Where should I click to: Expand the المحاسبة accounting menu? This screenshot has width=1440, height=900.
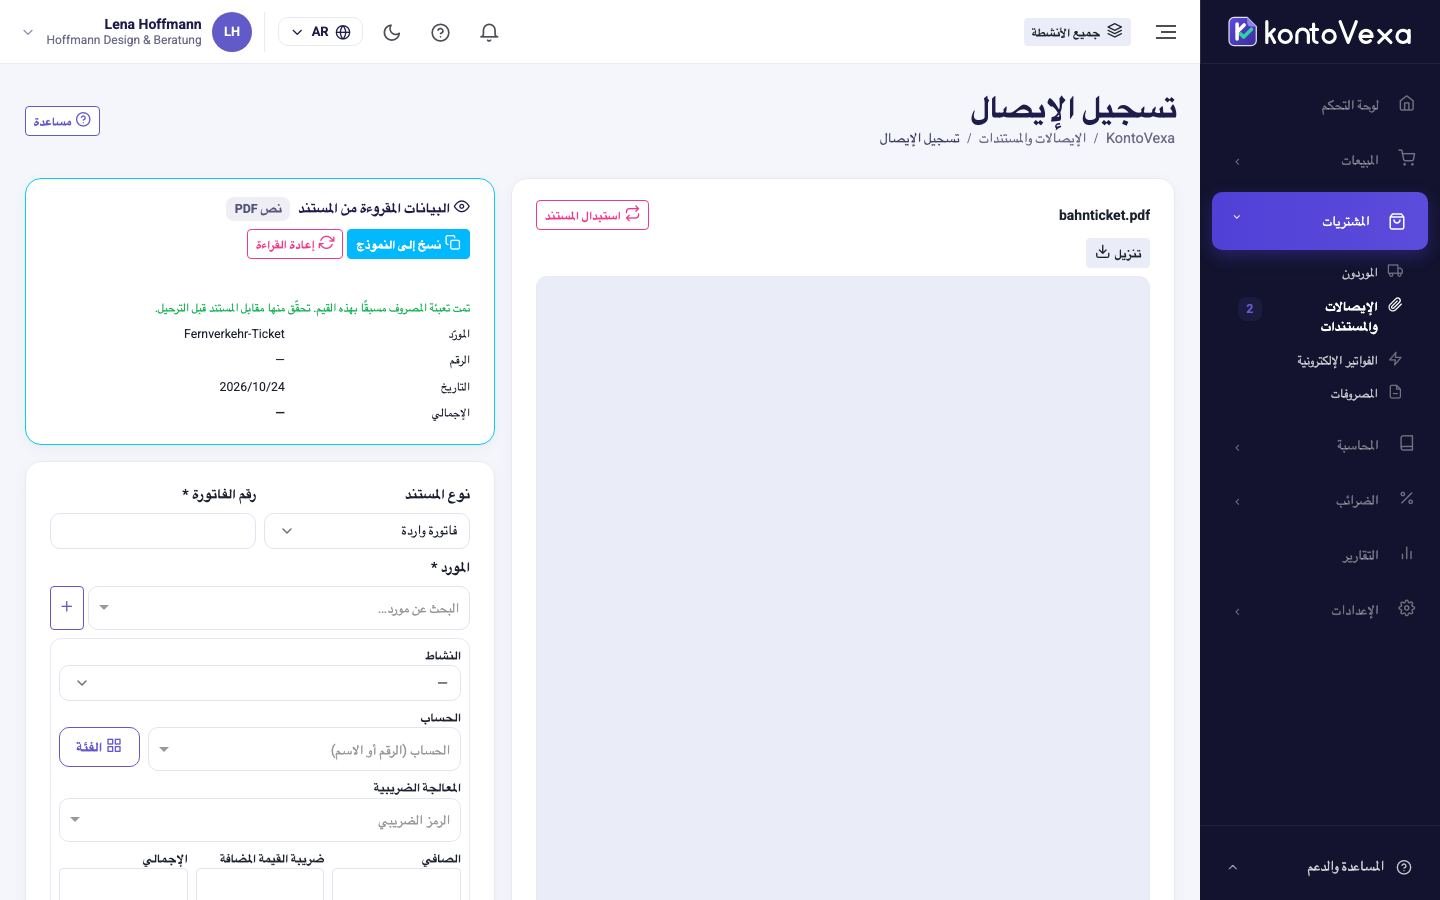coord(1320,445)
